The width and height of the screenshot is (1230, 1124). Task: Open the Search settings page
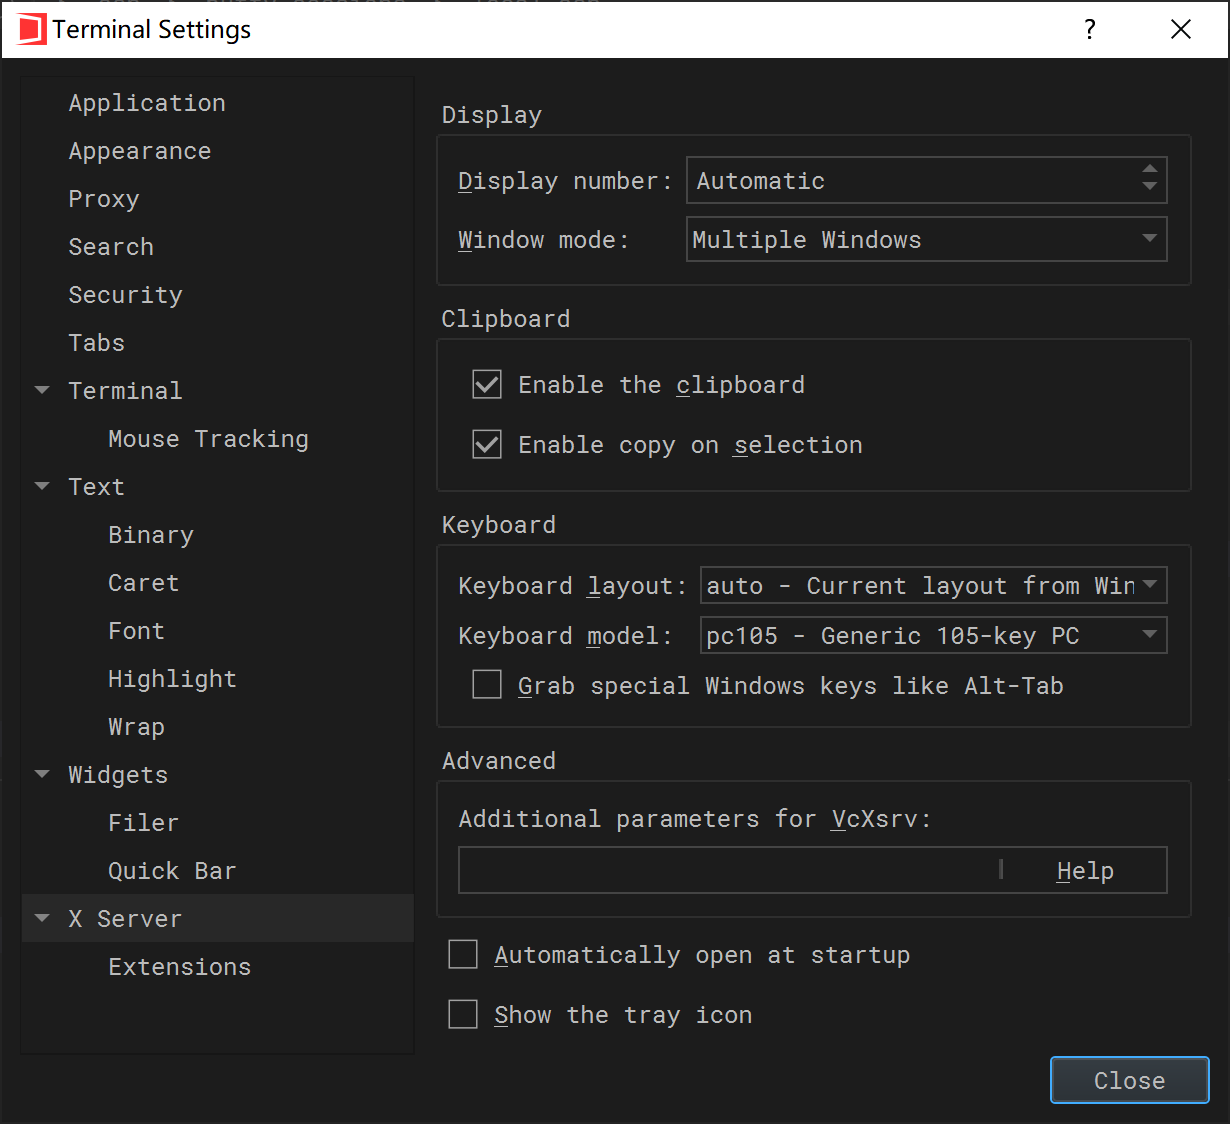click(111, 246)
